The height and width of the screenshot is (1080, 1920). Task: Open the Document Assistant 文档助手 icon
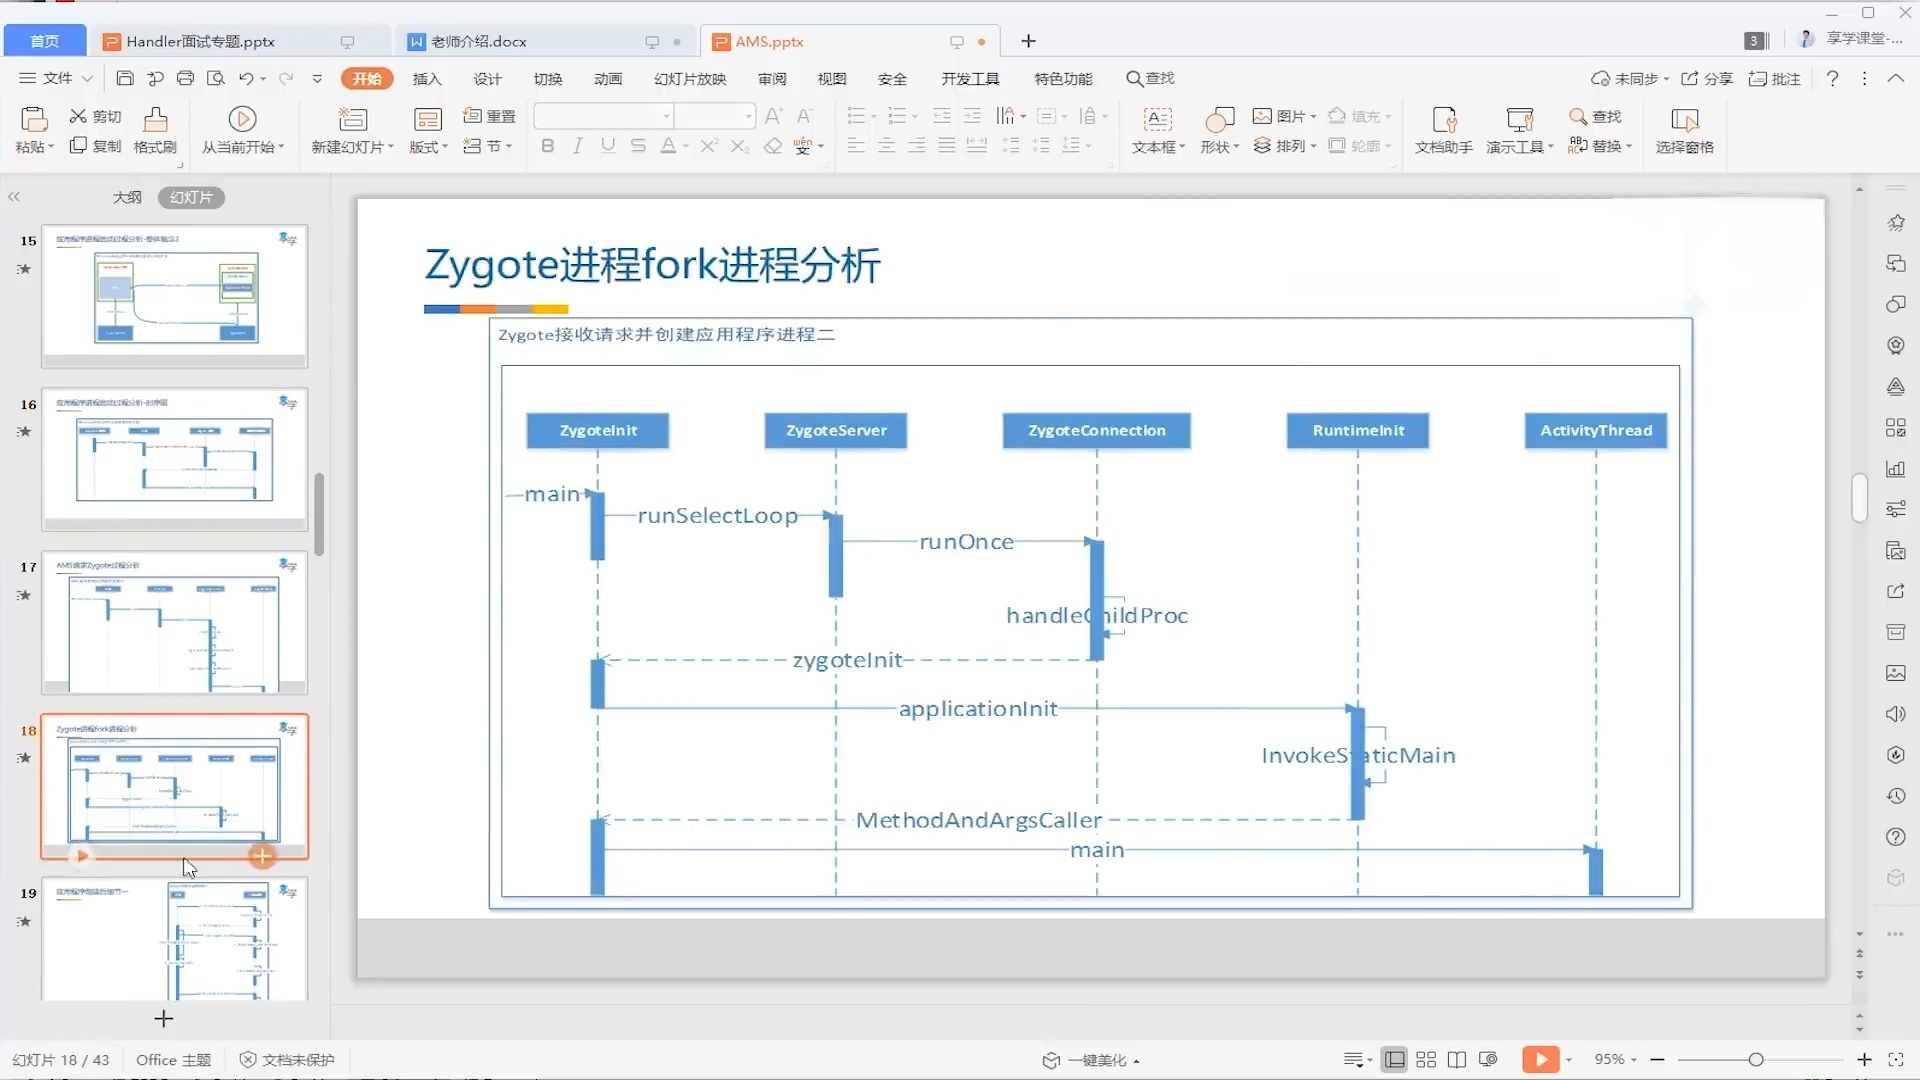click(1444, 119)
